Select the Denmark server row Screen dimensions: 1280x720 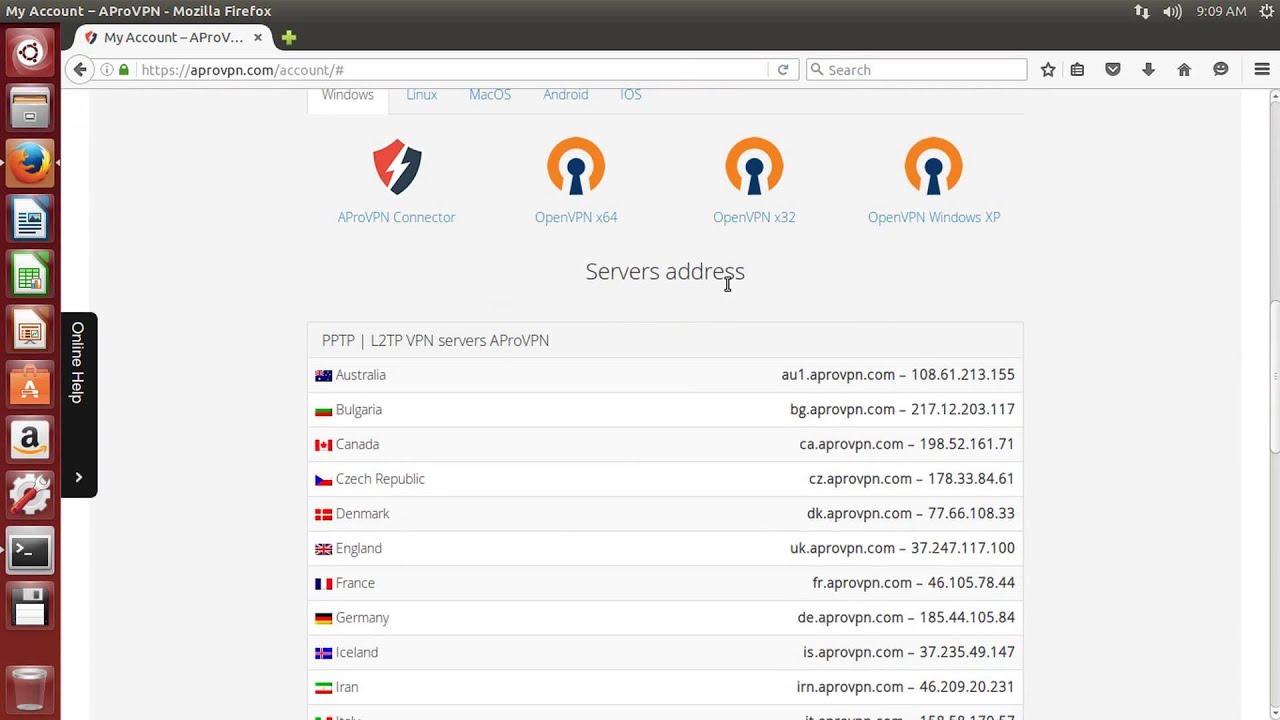665,514
